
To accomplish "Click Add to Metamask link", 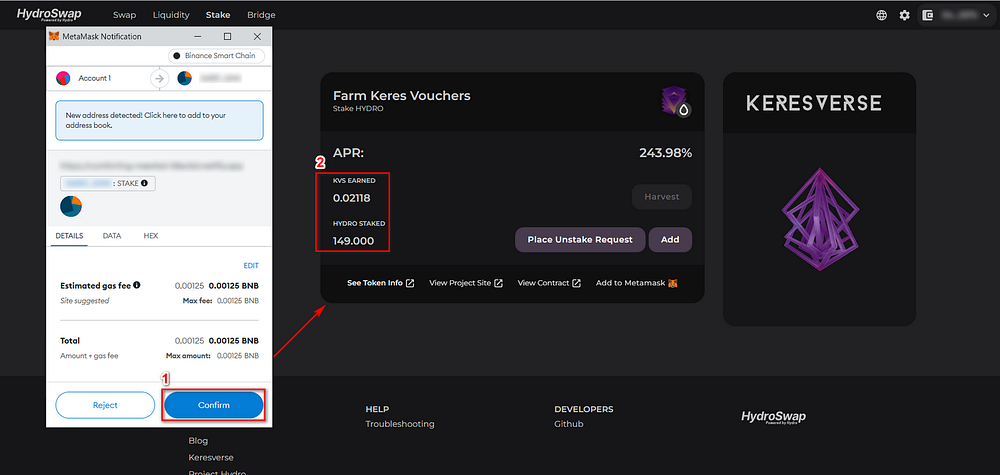I will 636,283.
